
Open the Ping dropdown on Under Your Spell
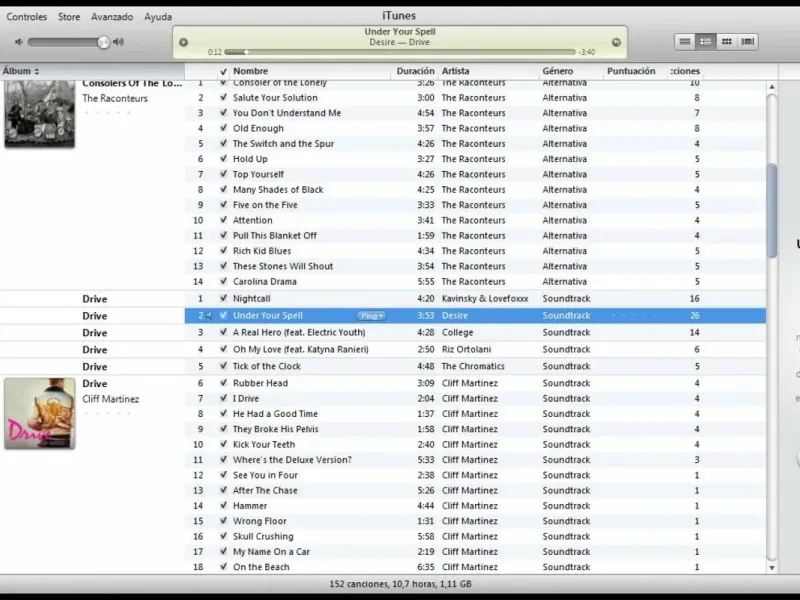(x=371, y=316)
